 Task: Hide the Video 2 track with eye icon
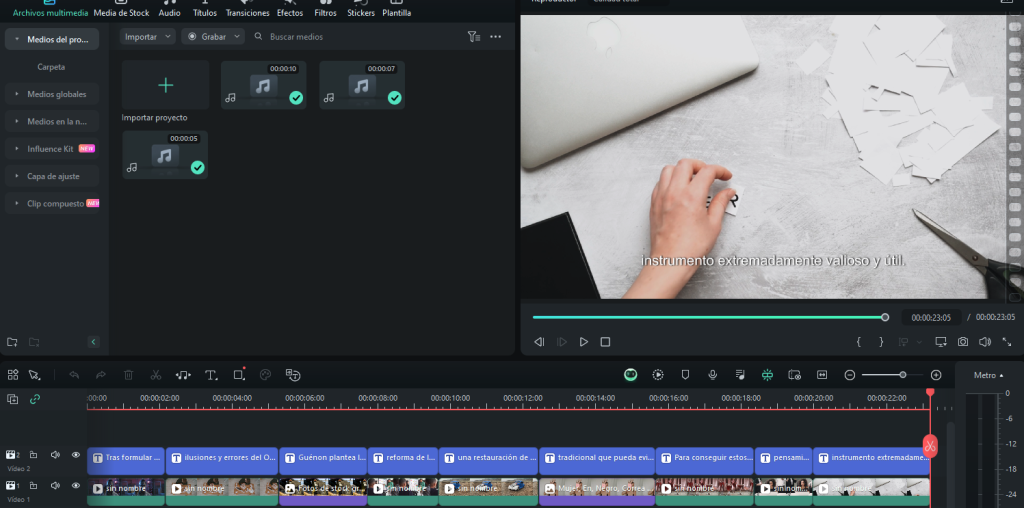(x=75, y=455)
